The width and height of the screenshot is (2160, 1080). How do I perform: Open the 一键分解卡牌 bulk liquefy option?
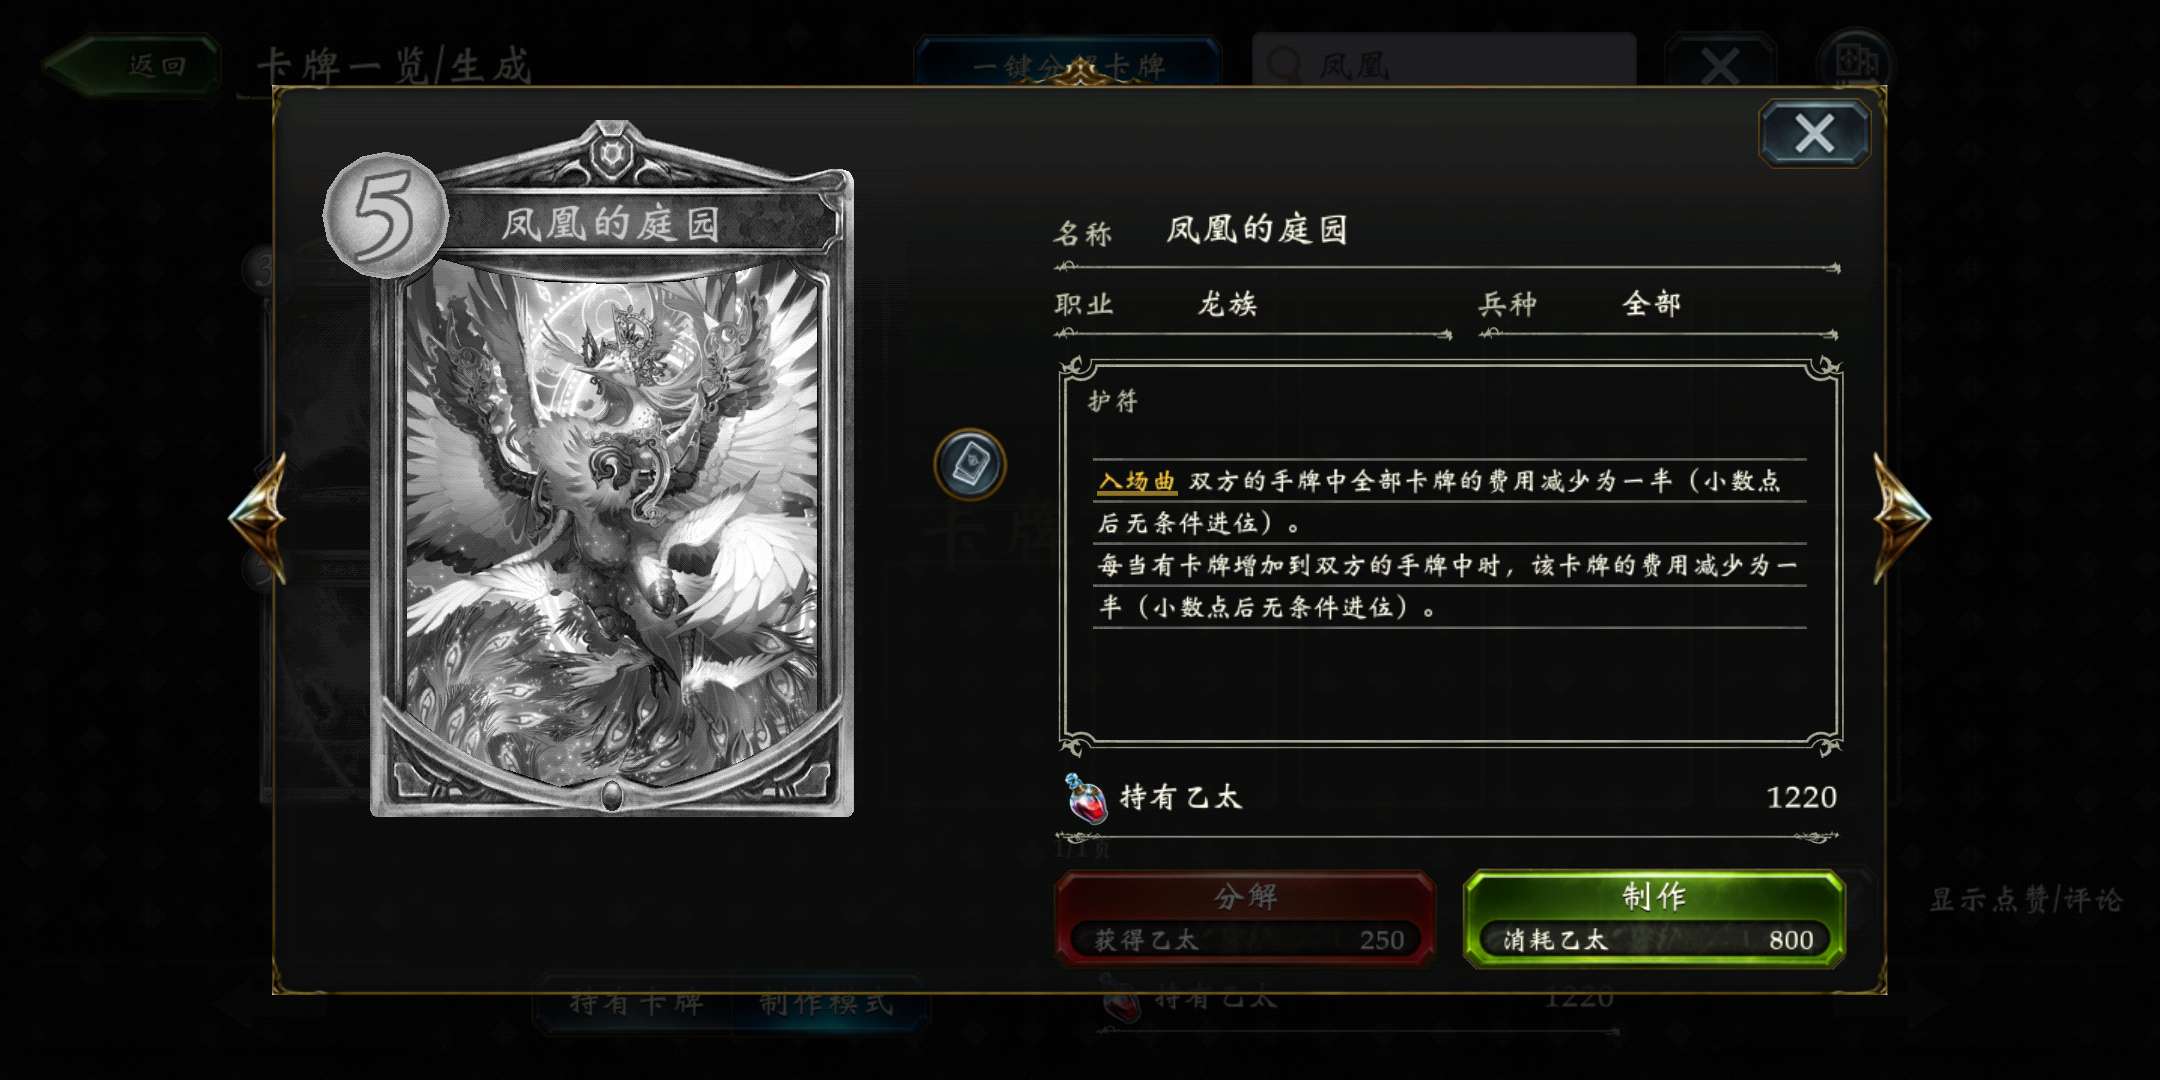click(1067, 64)
